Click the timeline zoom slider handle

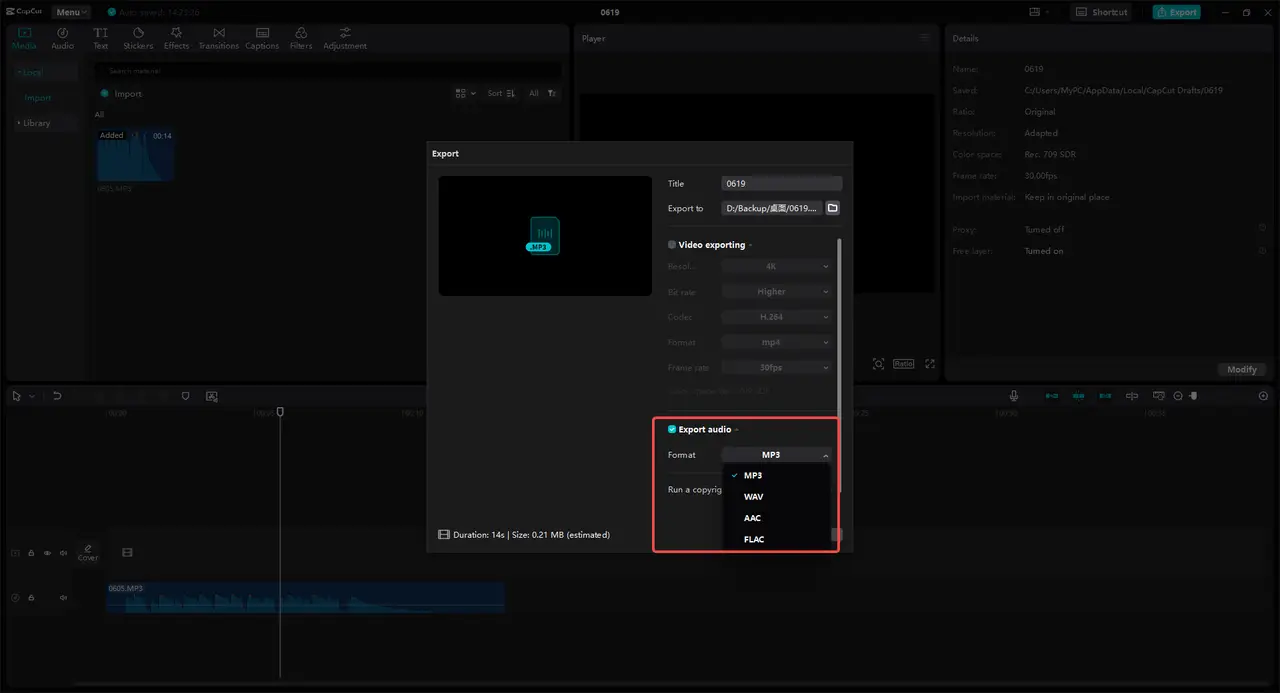coord(1192,396)
